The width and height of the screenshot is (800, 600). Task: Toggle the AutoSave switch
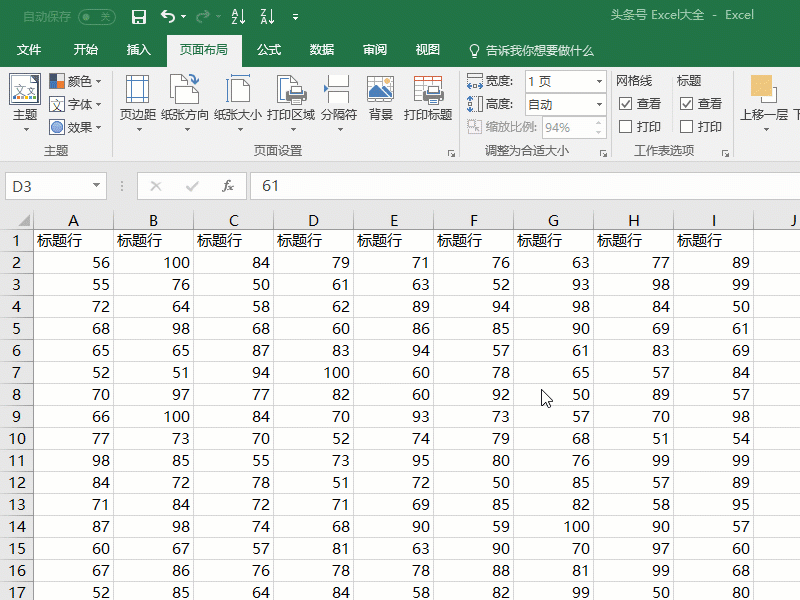[x=96, y=17]
